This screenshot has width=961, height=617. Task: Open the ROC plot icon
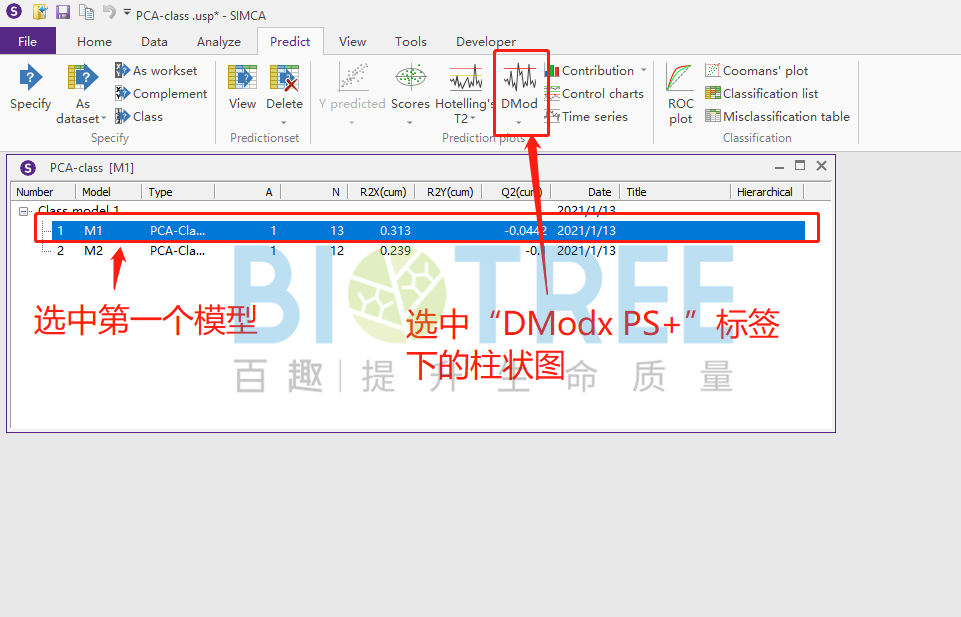pyautogui.click(x=679, y=90)
